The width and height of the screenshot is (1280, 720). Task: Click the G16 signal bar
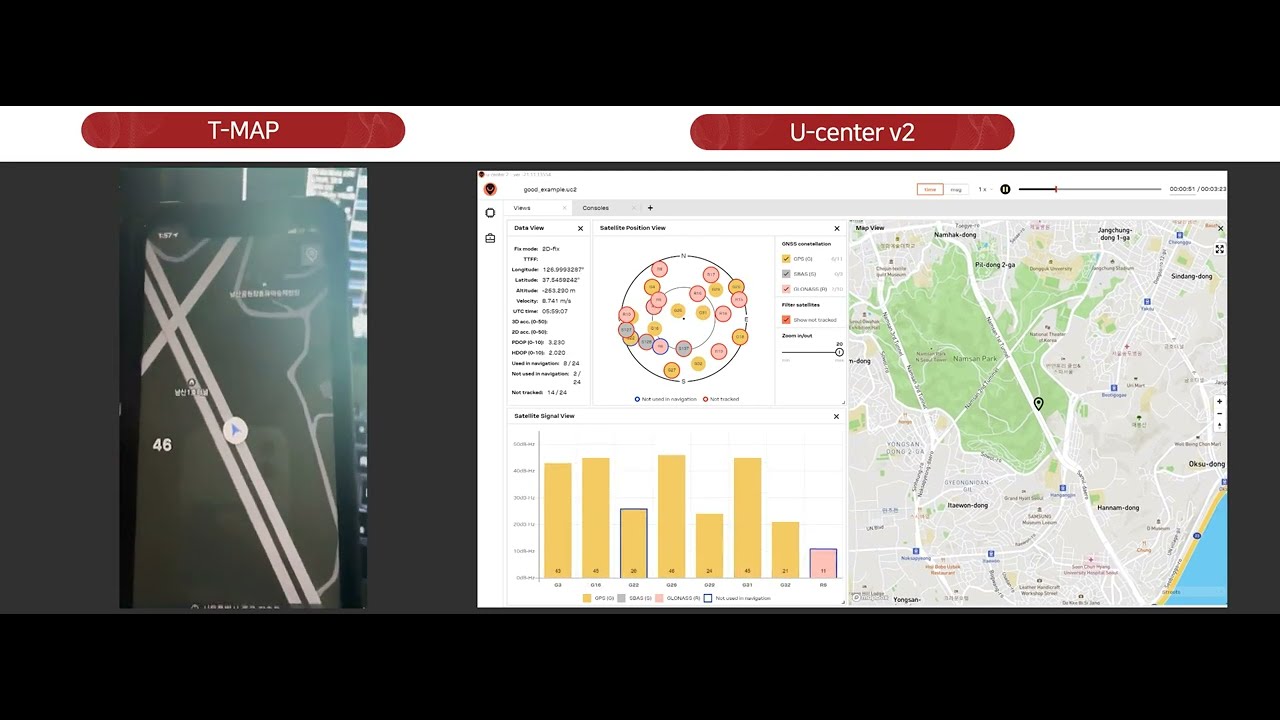[596, 518]
